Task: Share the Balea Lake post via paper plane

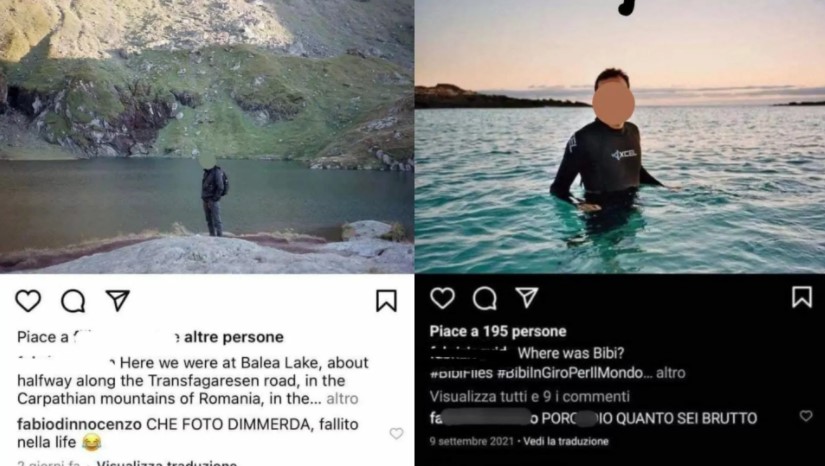Action: (x=117, y=300)
